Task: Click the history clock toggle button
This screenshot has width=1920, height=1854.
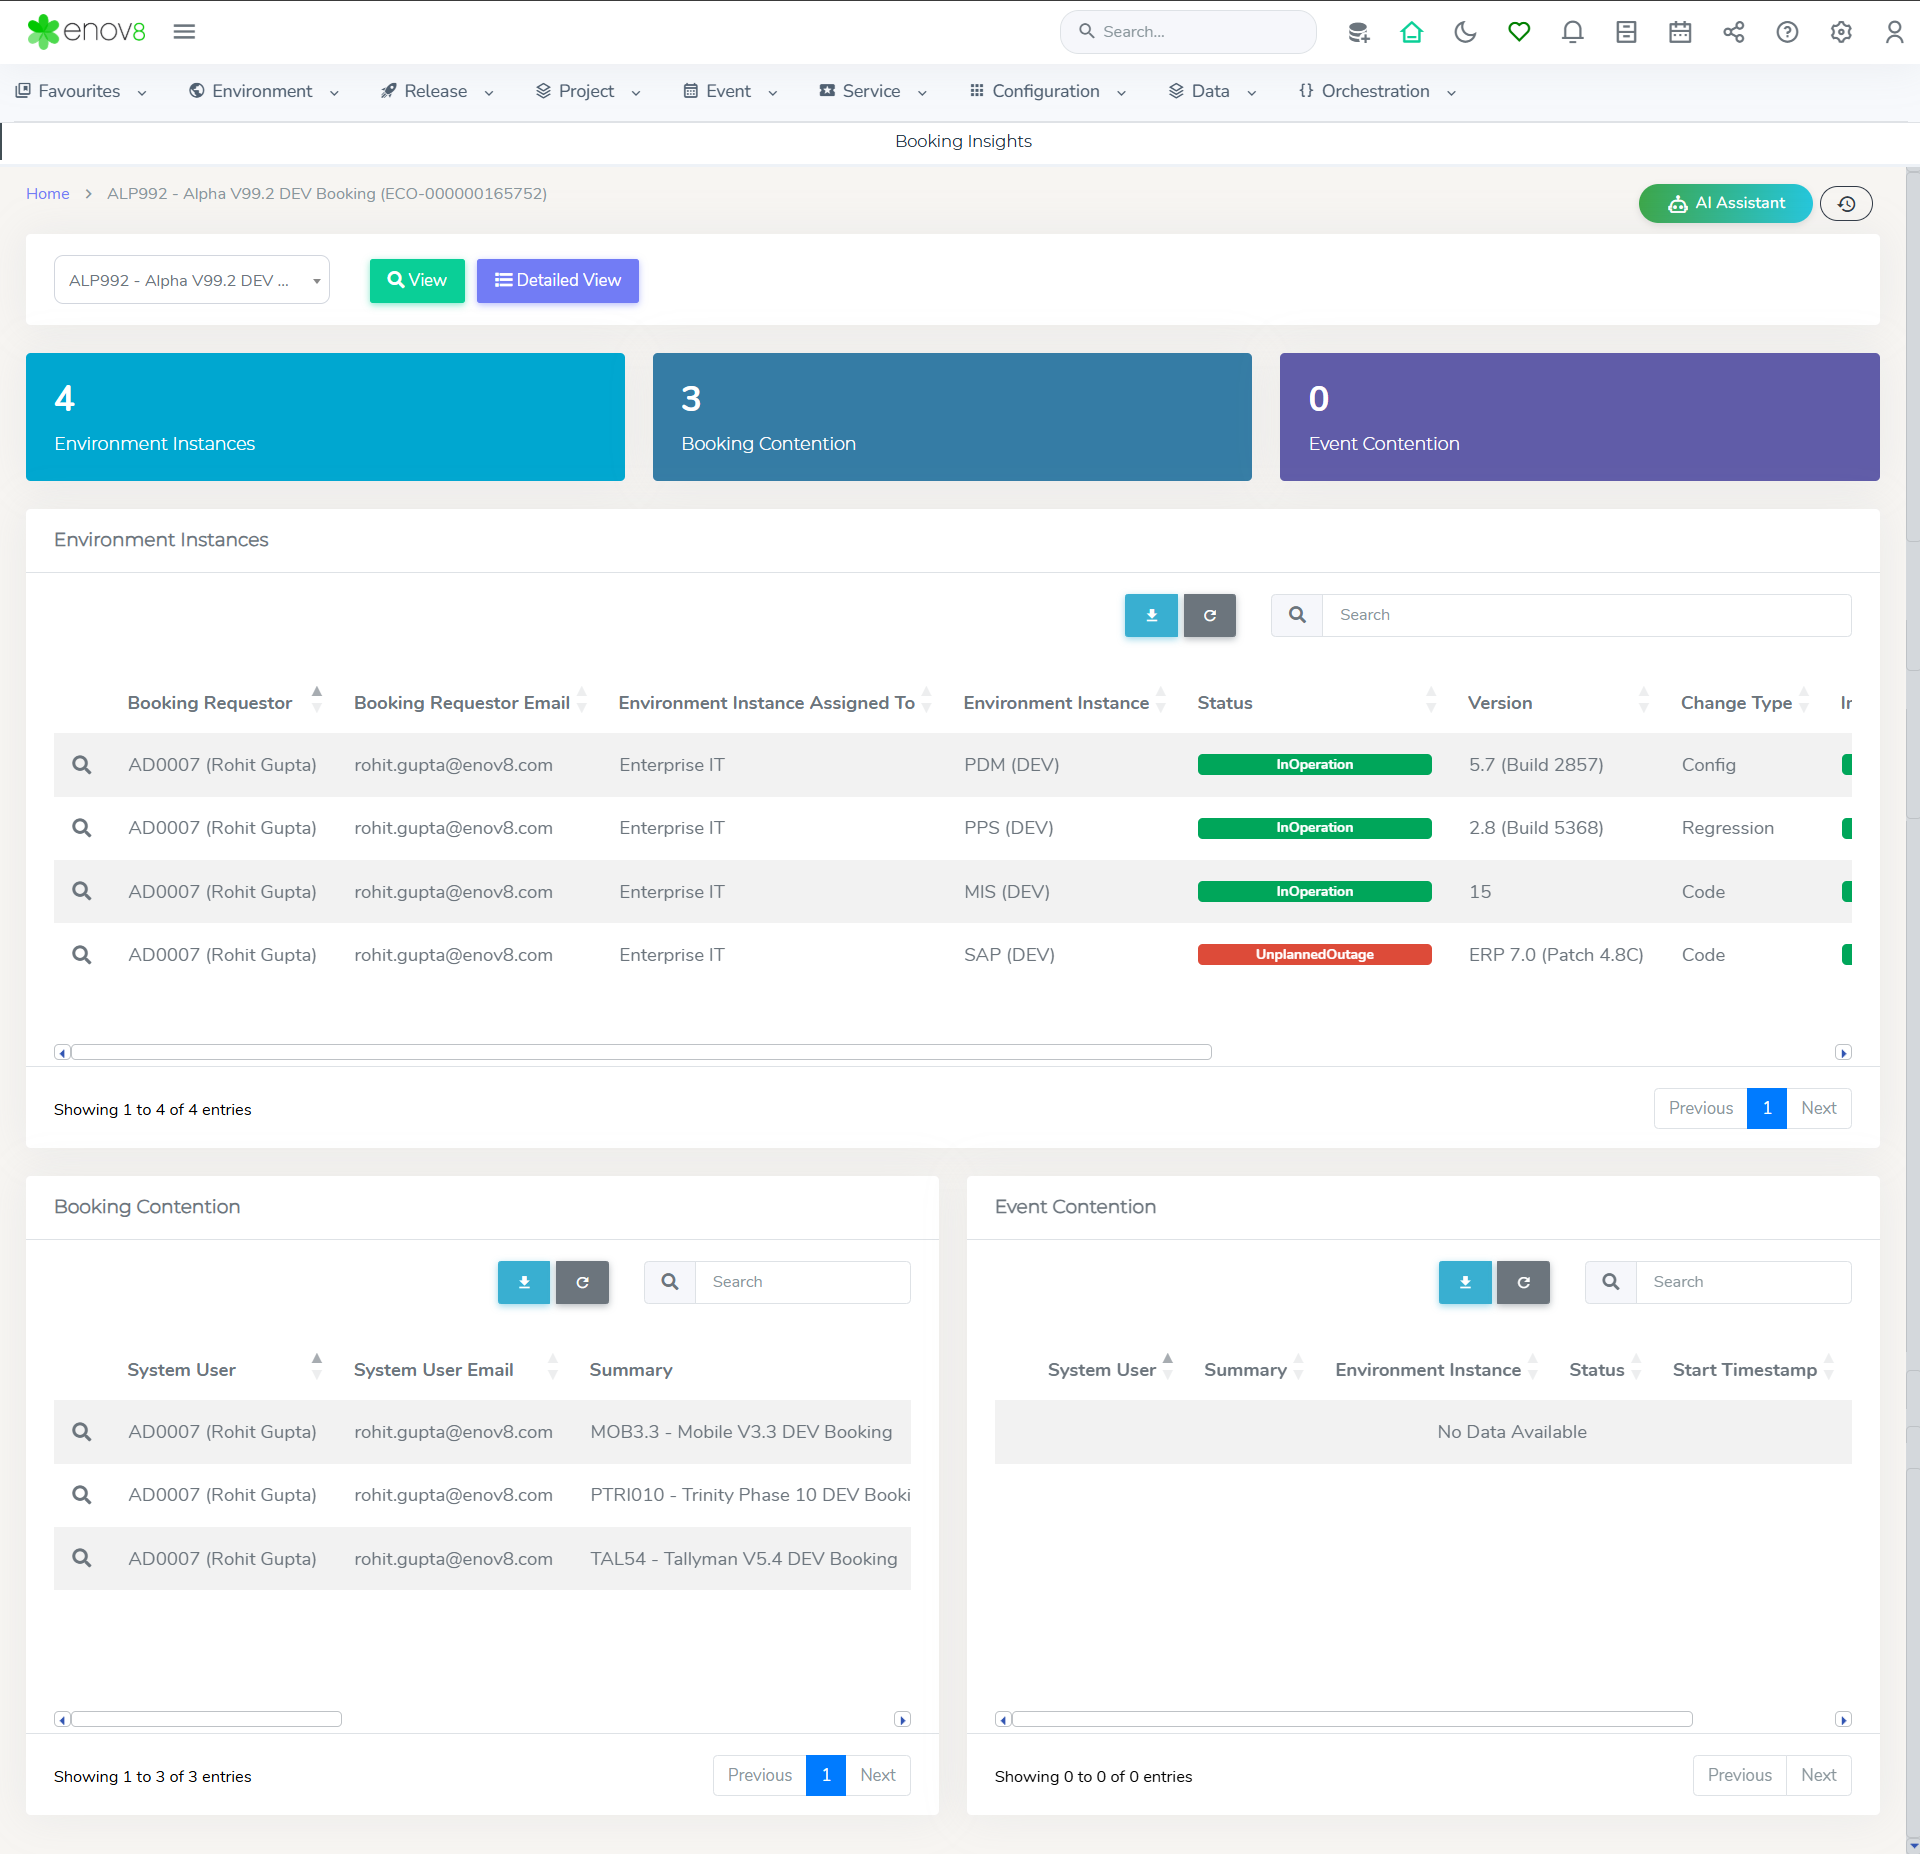Action: point(1846,203)
